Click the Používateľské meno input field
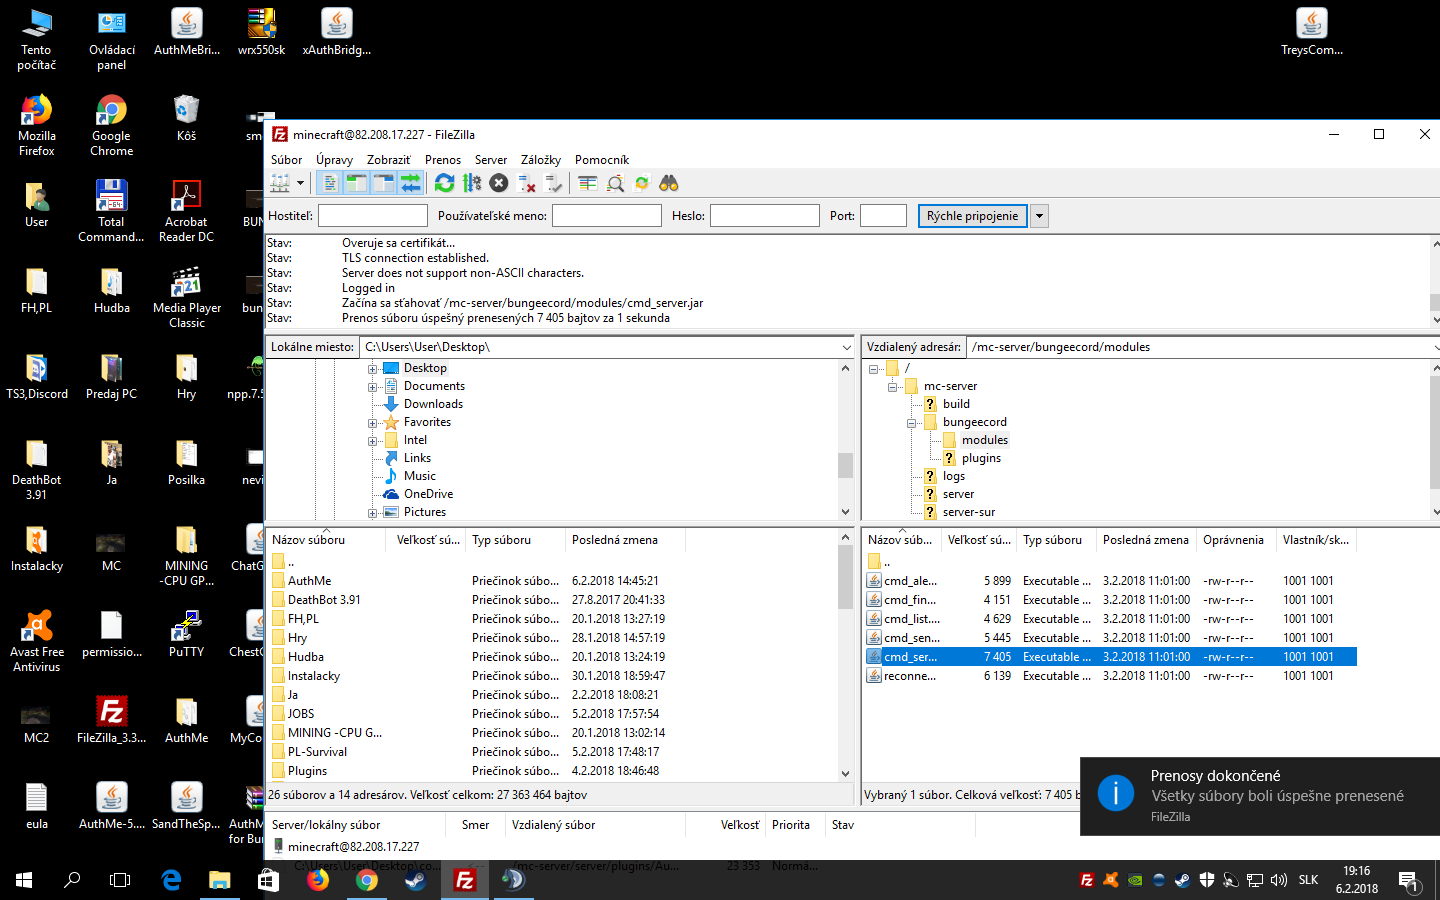The width and height of the screenshot is (1440, 900). click(607, 216)
